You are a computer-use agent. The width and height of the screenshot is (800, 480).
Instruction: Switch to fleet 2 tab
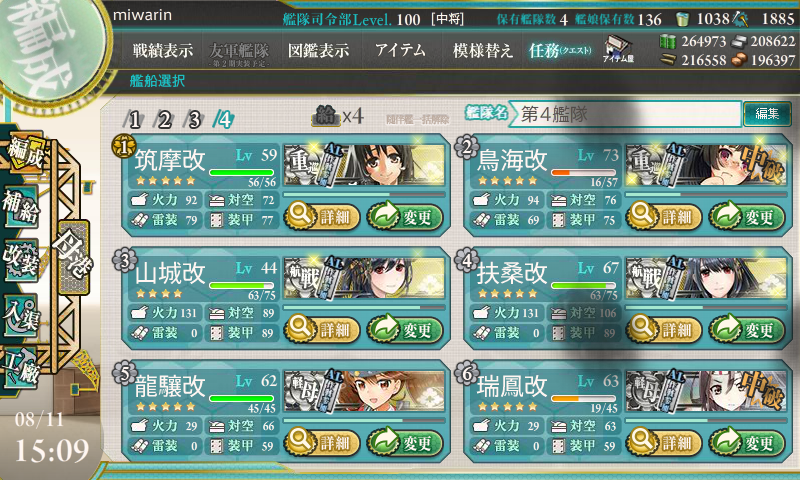coord(163,120)
